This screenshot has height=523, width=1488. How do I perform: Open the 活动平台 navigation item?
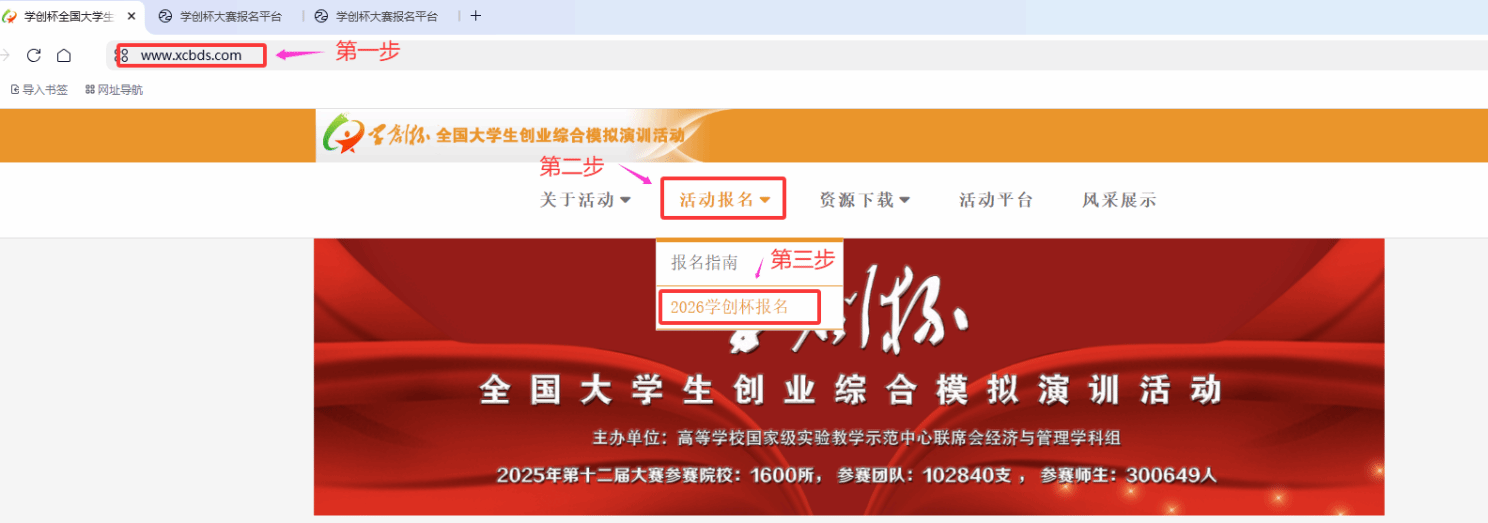(x=995, y=199)
